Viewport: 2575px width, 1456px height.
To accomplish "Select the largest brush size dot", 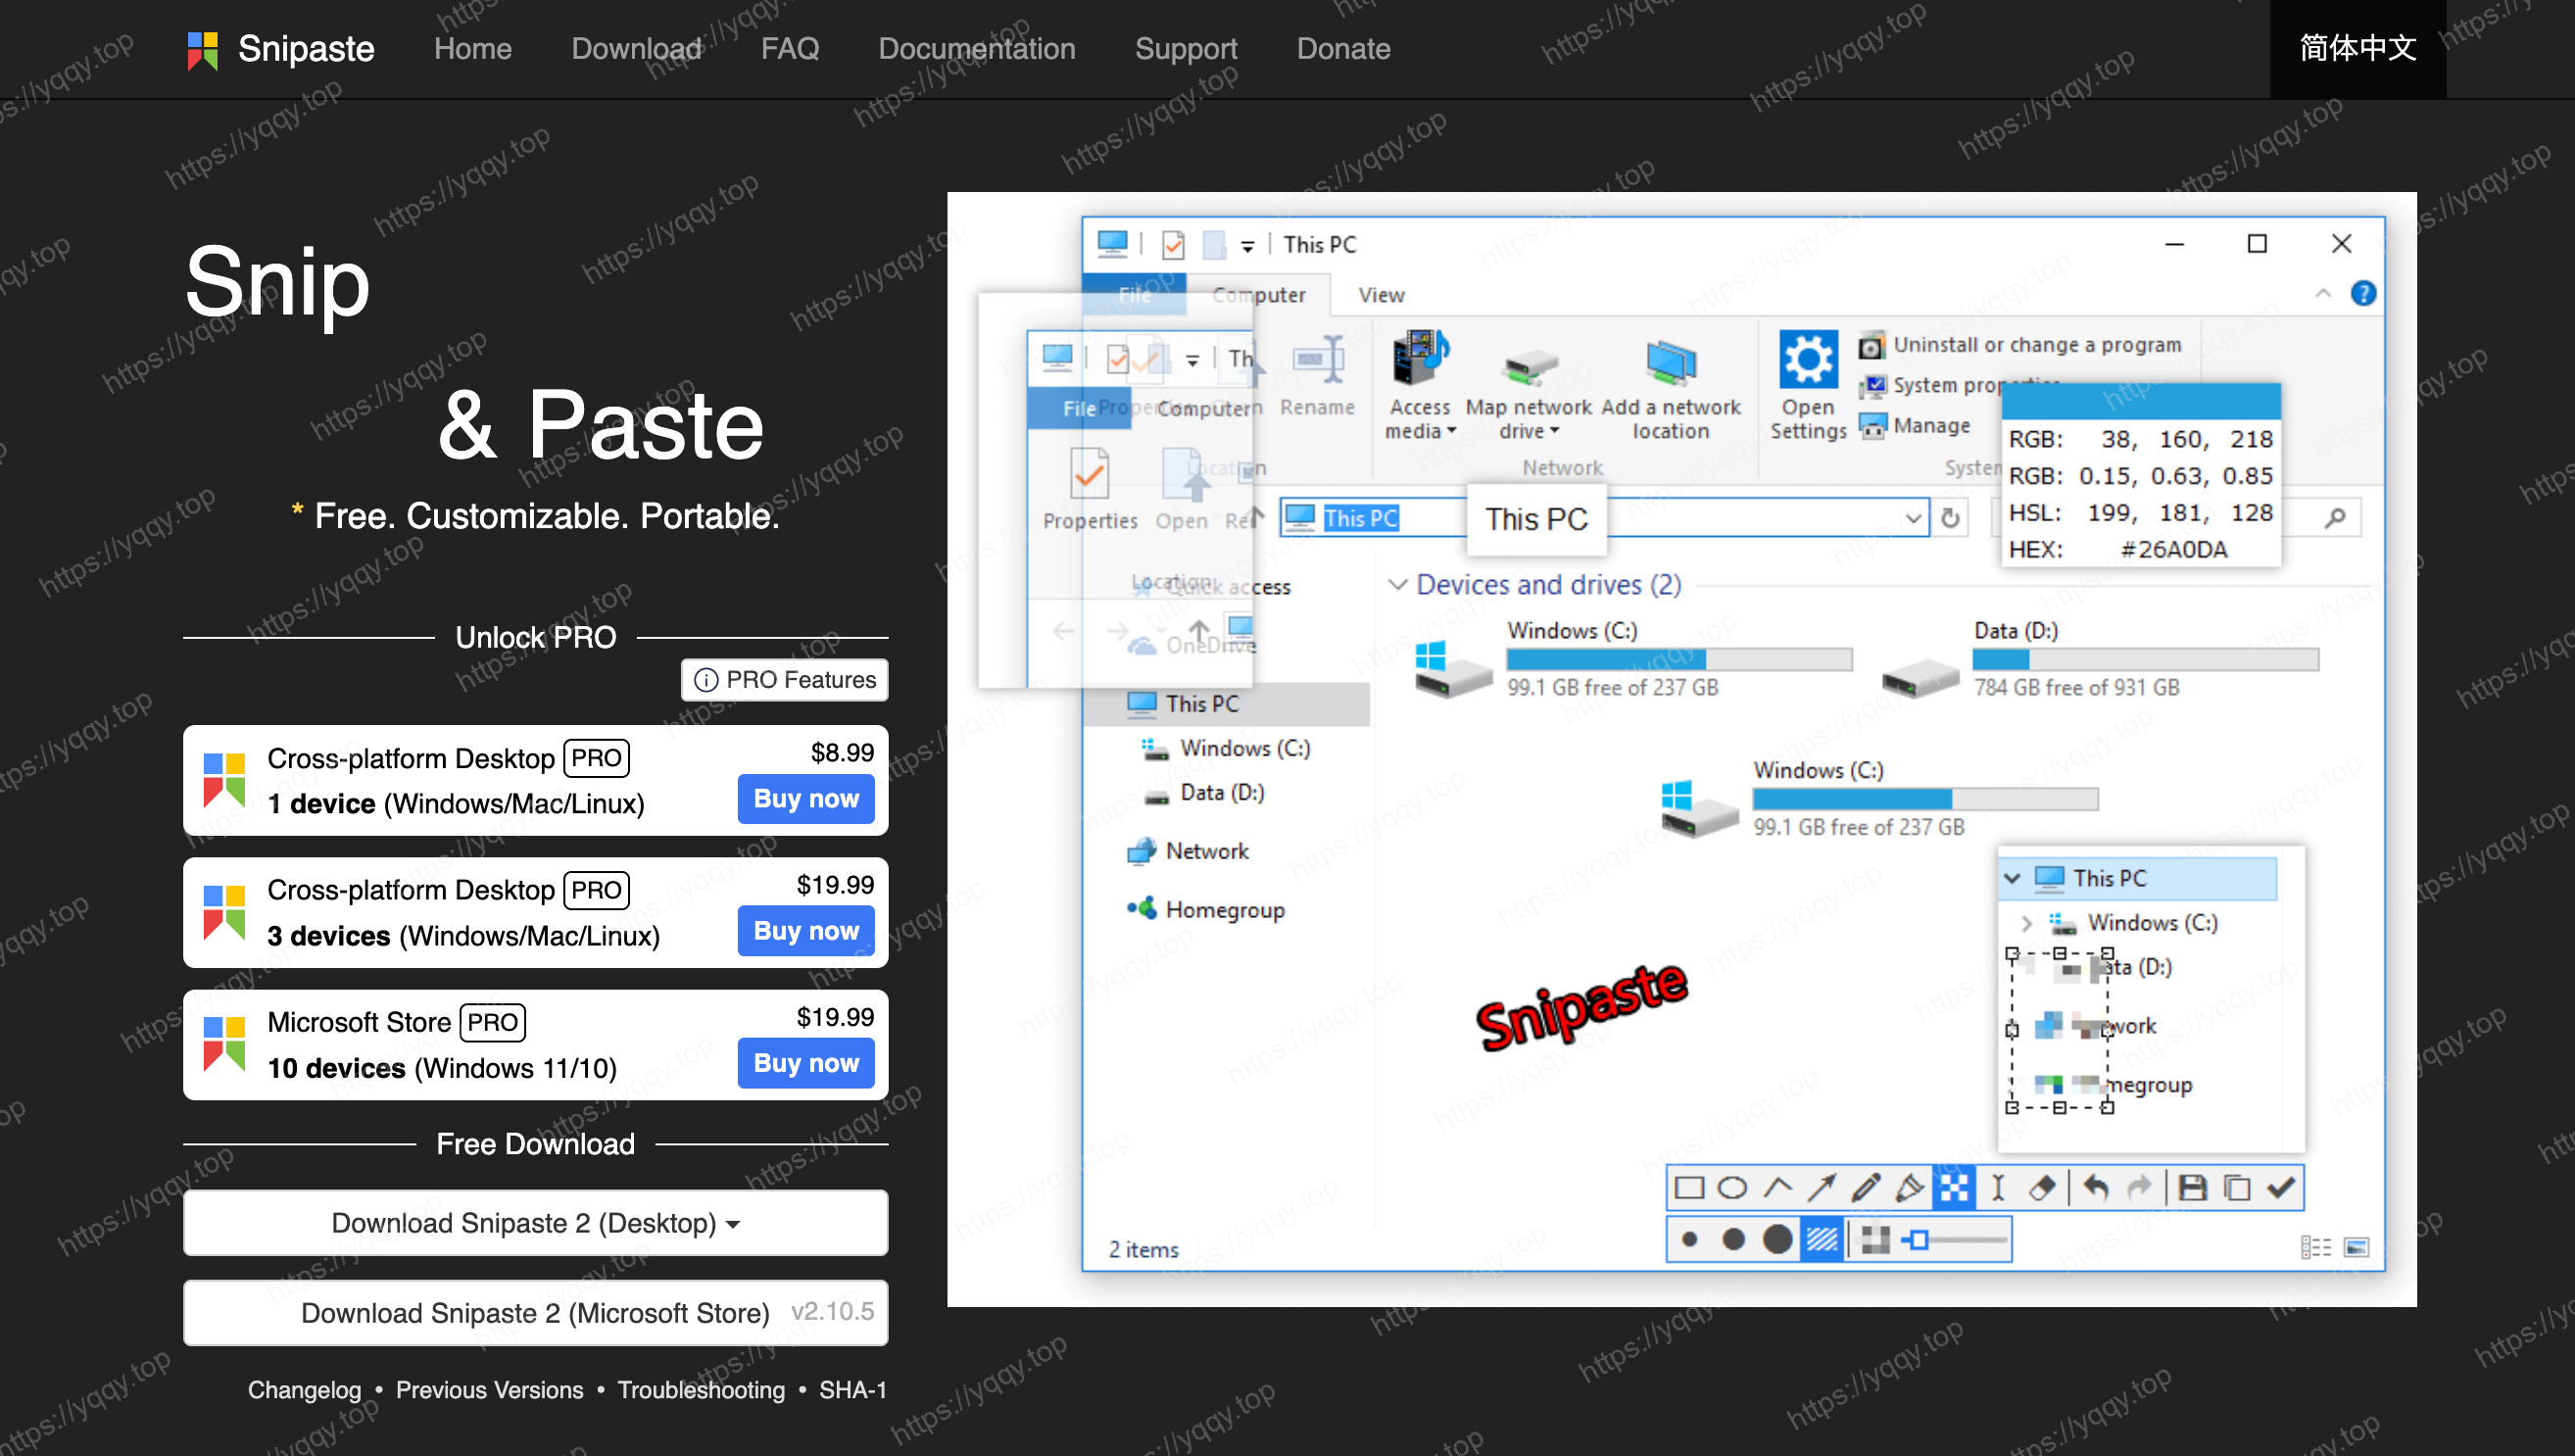I will click(x=1777, y=1240).
